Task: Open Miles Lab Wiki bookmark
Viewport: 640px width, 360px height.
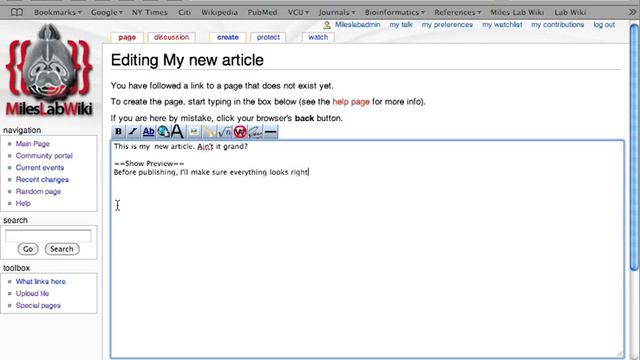Action: coord(517,12)
